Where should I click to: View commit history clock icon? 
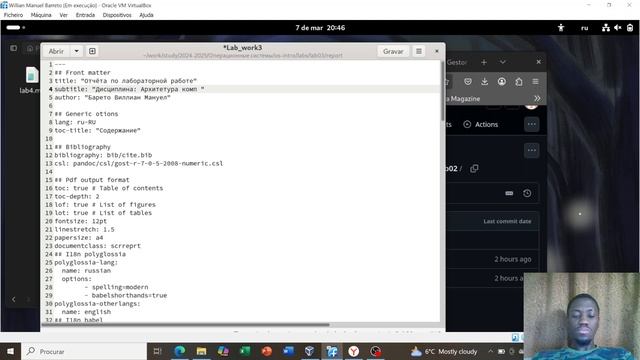pos(527,193)
